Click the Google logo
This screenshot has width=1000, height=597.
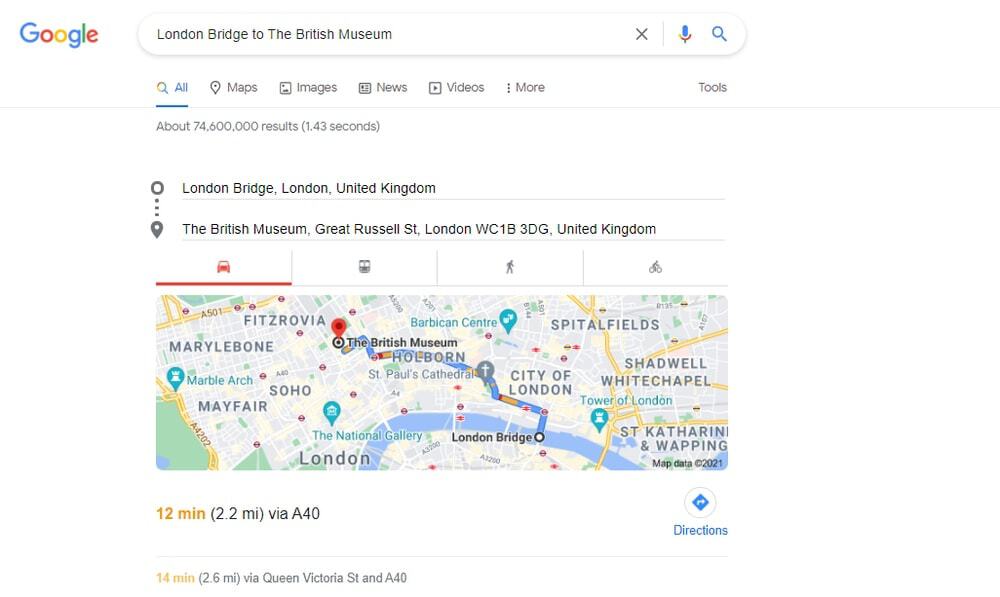59,34
